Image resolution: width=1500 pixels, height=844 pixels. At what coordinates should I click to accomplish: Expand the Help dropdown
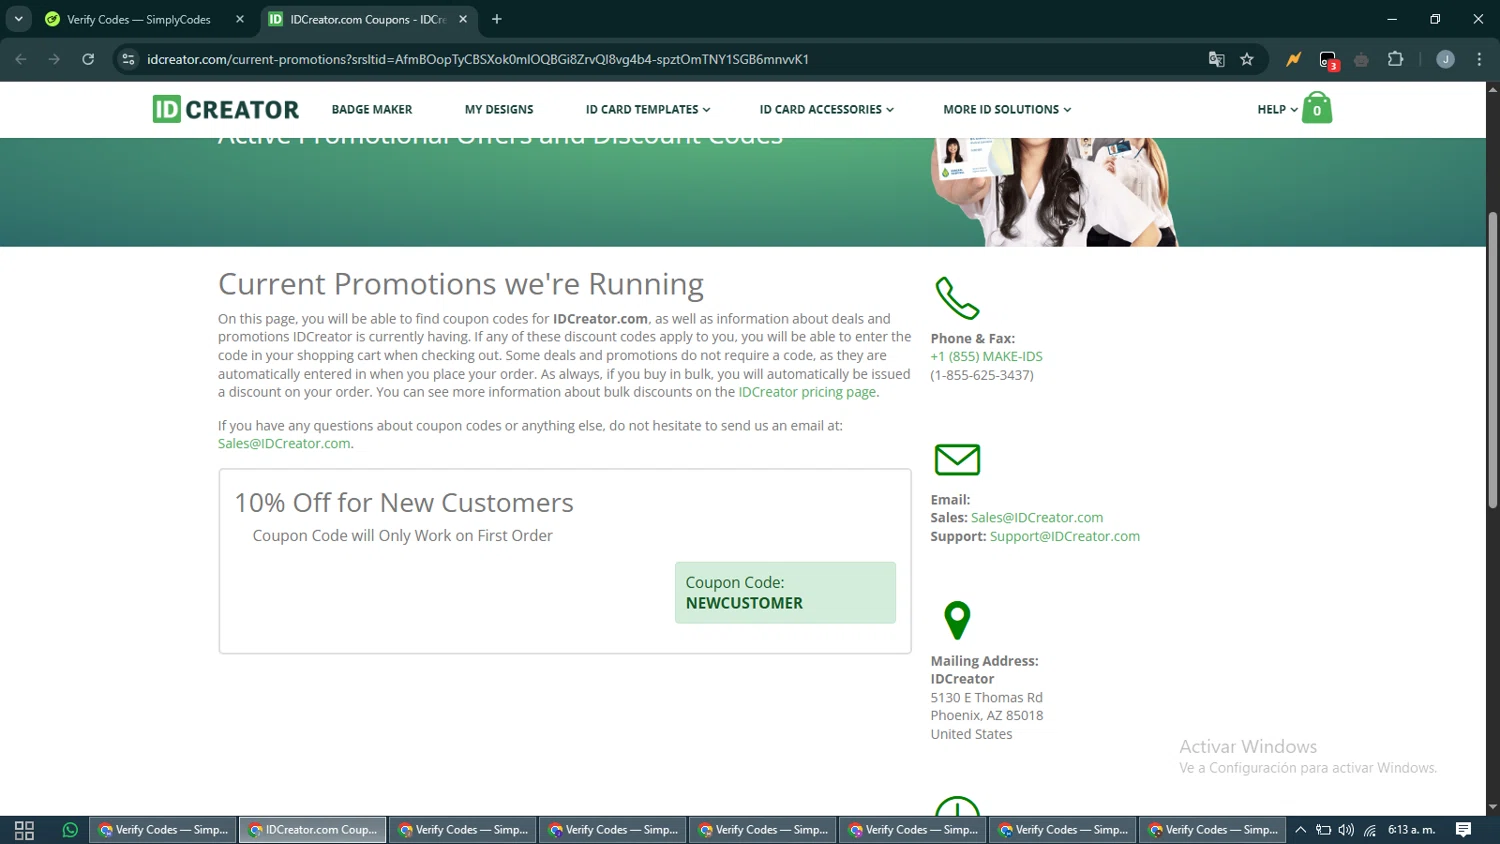1277,110
